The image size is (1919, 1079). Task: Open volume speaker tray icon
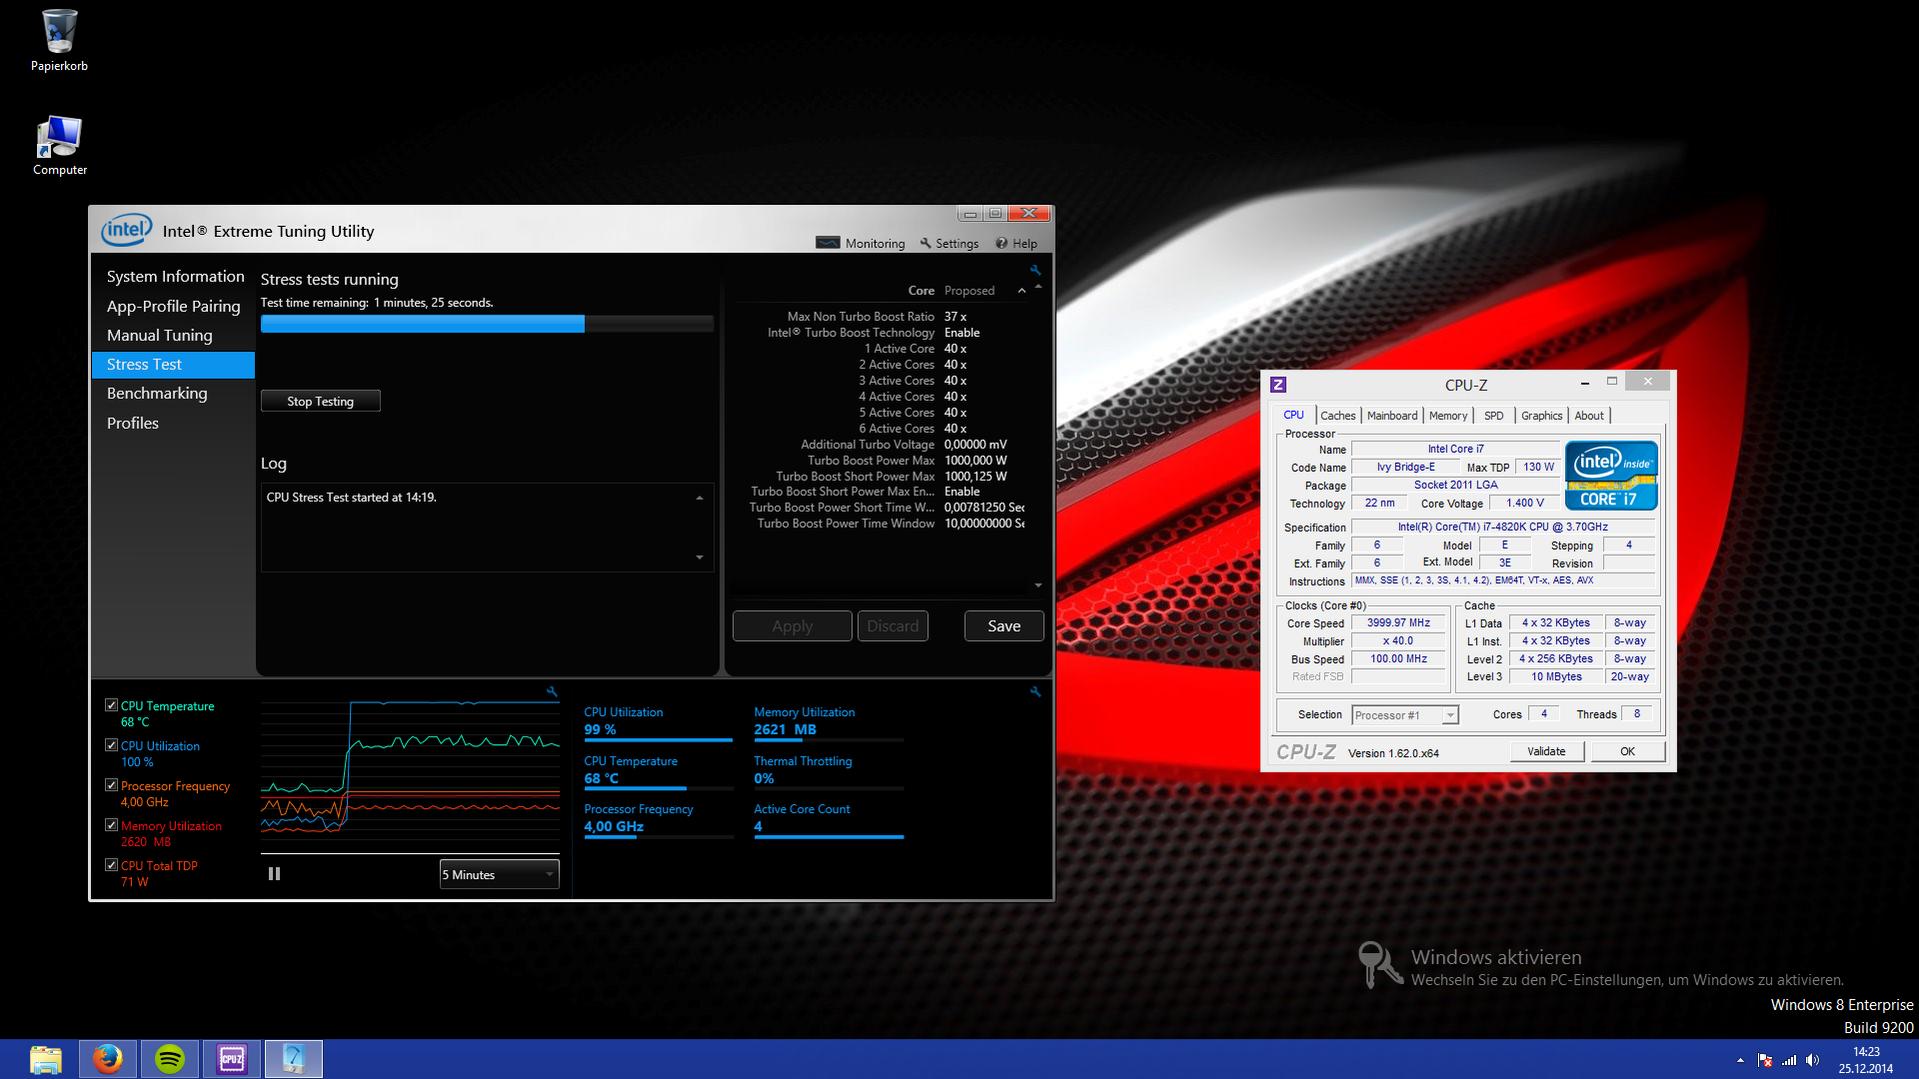[x=1812, y=1060]
